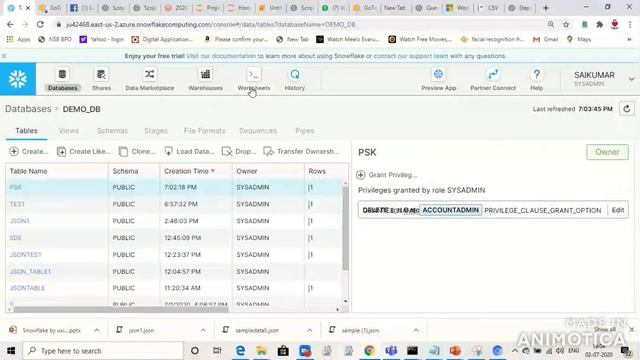Open the browser extensions puzzle icon
Screen dimensions: 640x360
click(599, 24)
